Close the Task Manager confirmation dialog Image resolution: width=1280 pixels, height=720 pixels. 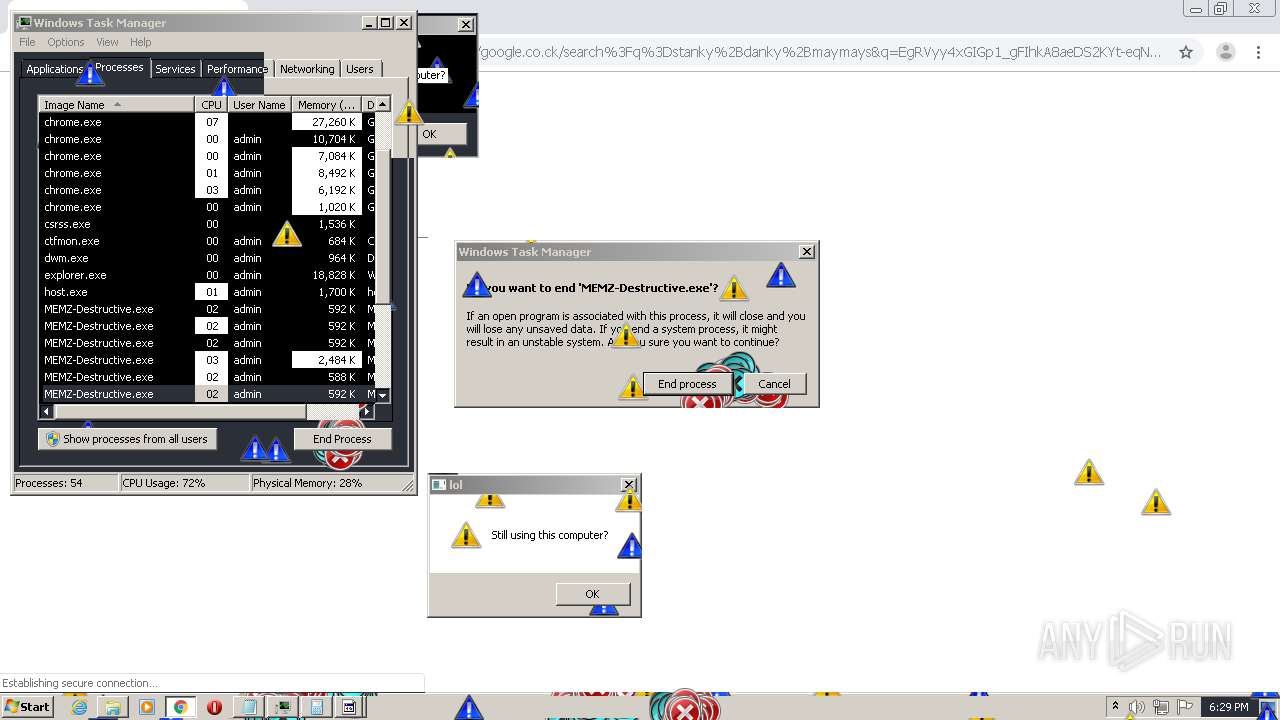(x=806, y=252)
